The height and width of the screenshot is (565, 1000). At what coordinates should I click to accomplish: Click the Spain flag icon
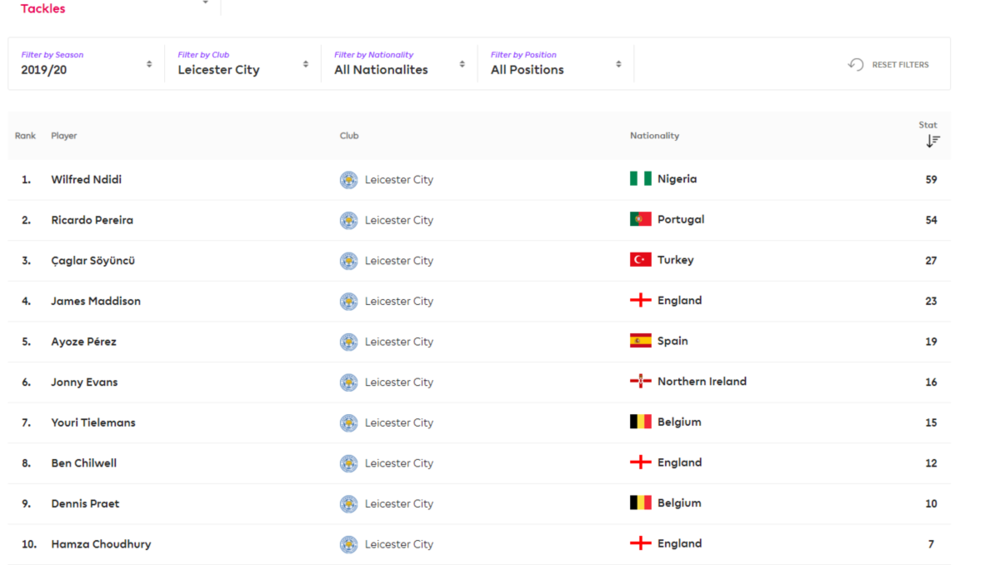640,341
